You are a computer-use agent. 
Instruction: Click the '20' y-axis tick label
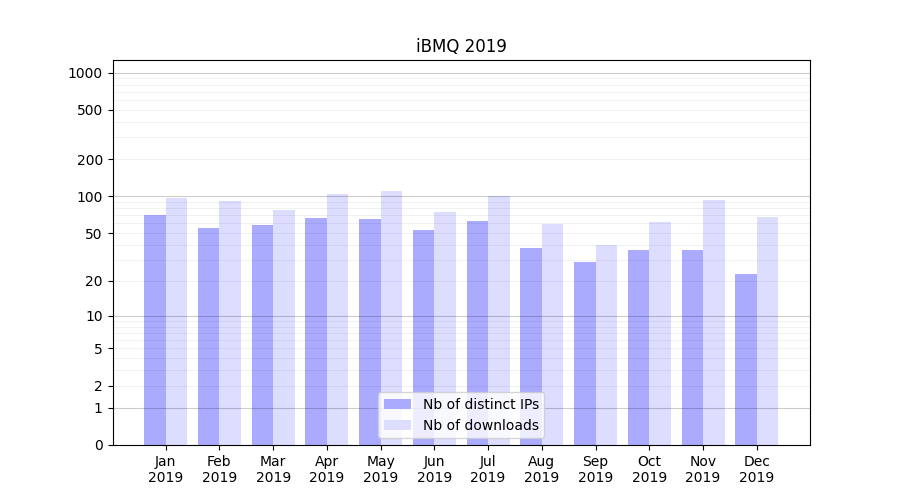tap(94, 281)
